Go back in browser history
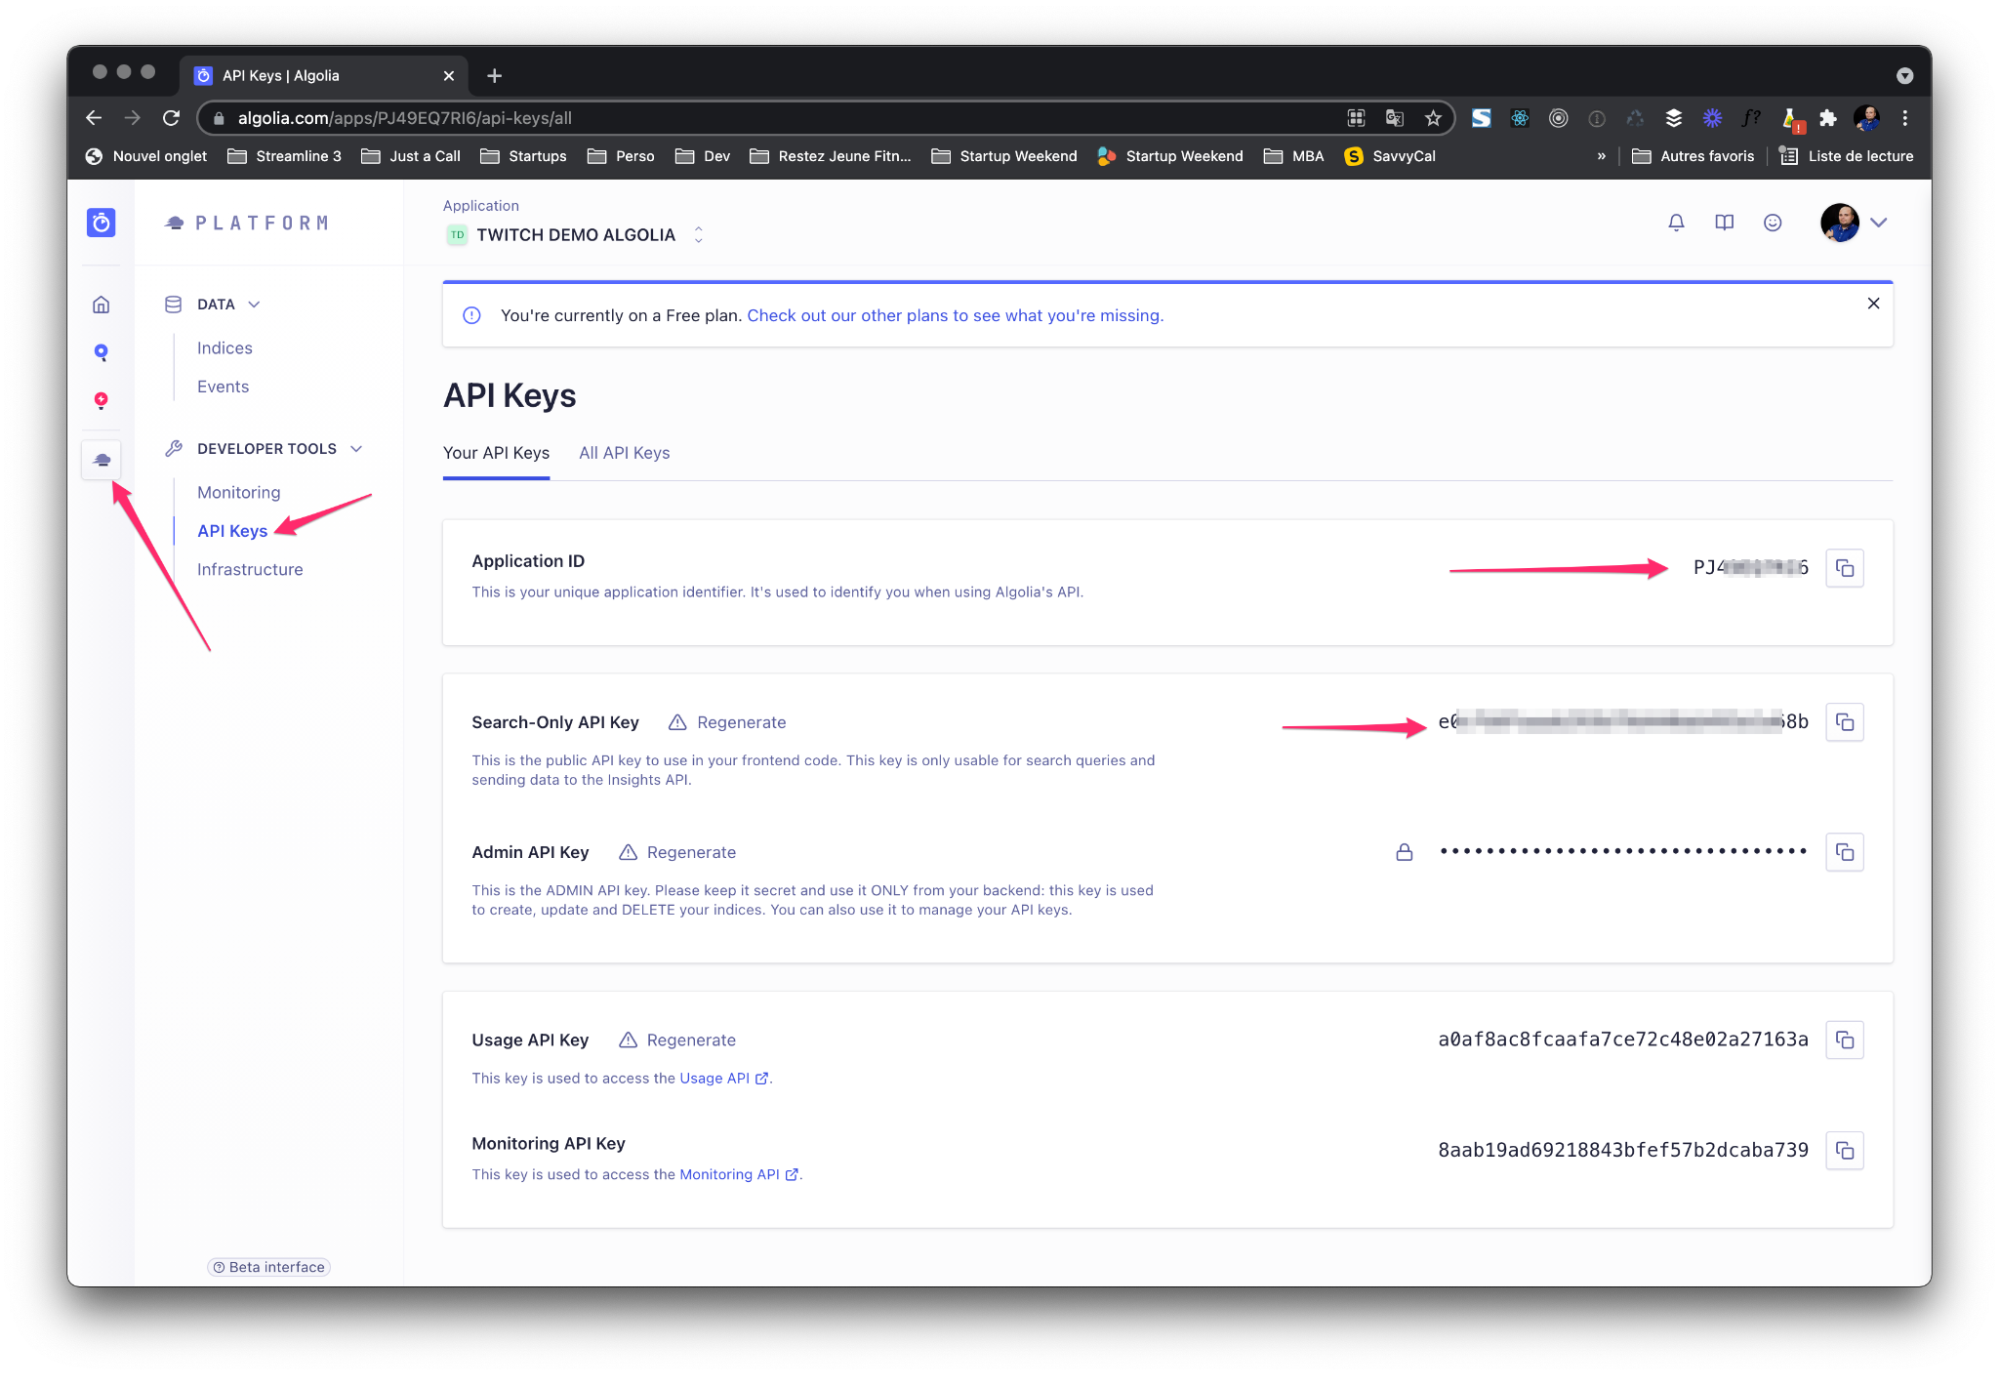The width and height of the screenshot is (1999, 1376). [x=94, y=118]
